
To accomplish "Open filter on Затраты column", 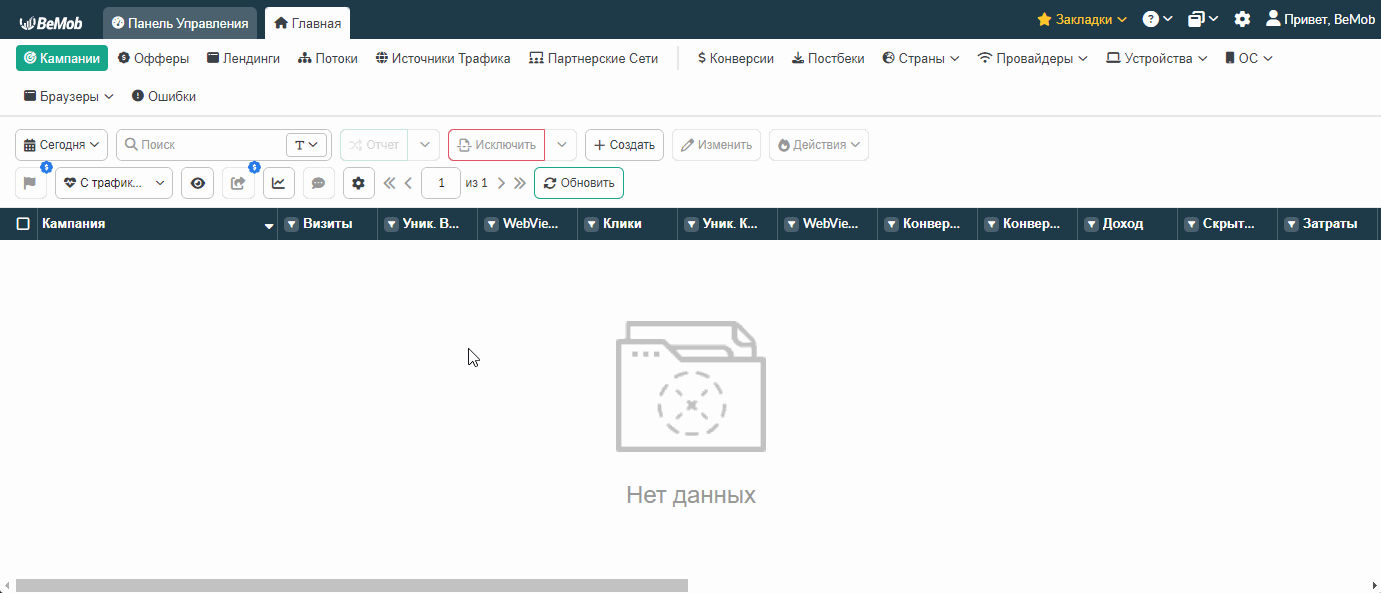I will tap(1291, 224).
